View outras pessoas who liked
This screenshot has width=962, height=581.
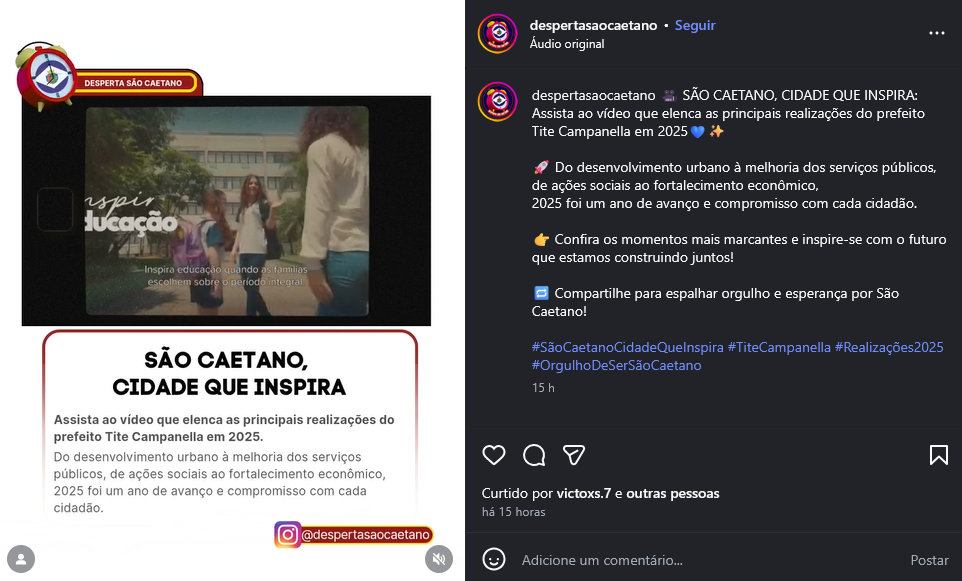pyautogui.click(x=672, y=493)
